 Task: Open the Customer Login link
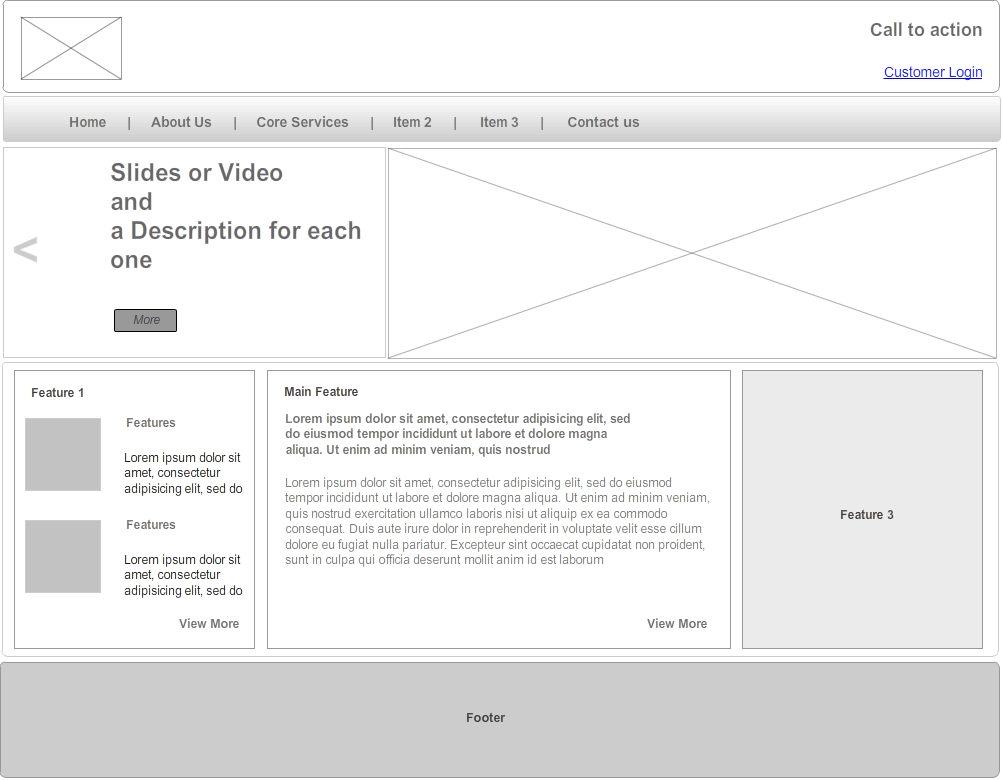coord(933,72)
